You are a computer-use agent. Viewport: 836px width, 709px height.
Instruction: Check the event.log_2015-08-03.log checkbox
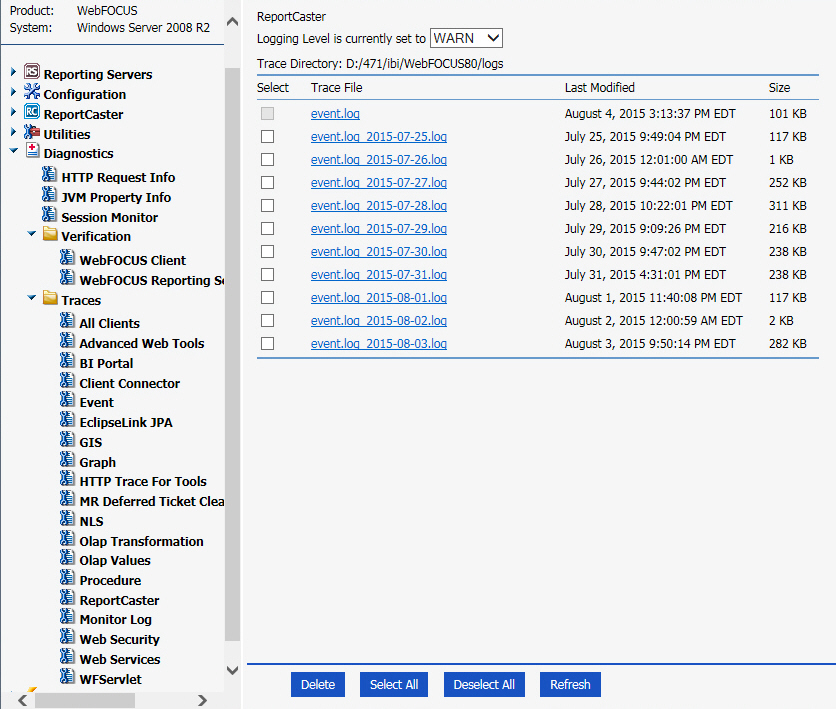[268, 343]
